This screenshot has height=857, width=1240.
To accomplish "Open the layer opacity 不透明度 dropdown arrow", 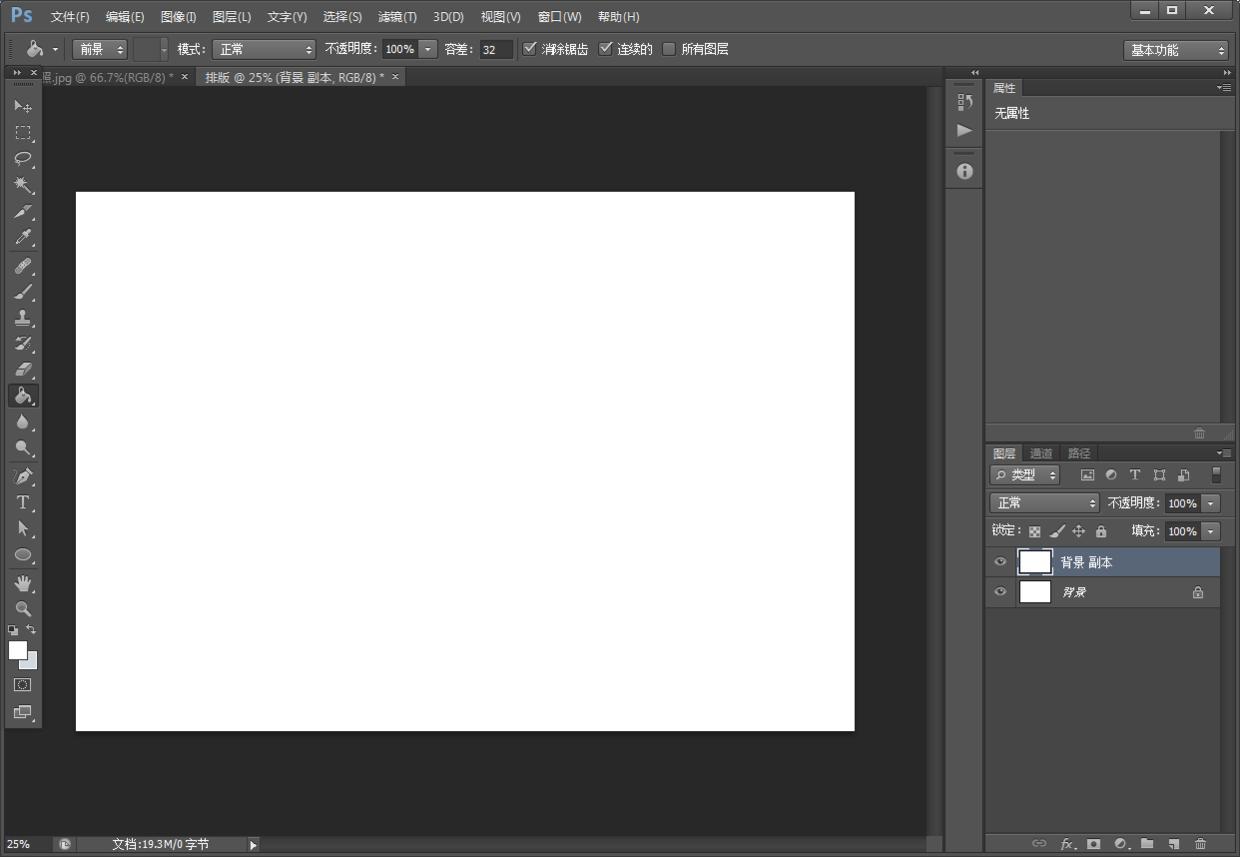I will pos(1211,503).
